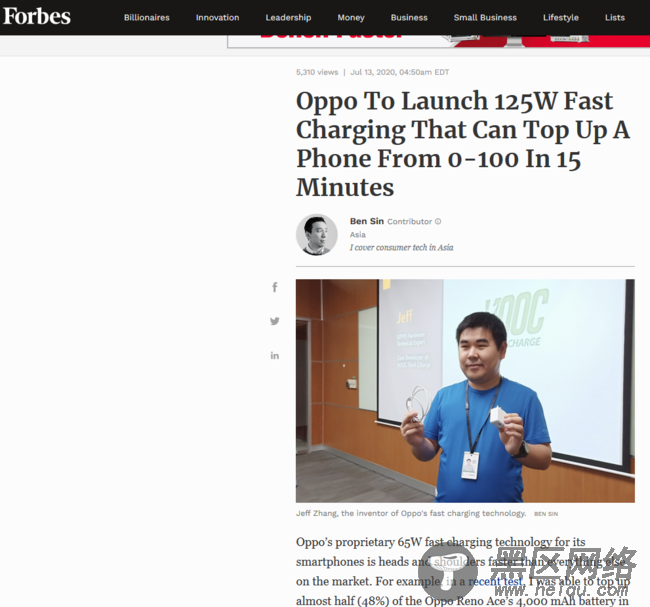Open the Lifestyle menu

click(x=561, y=17)
